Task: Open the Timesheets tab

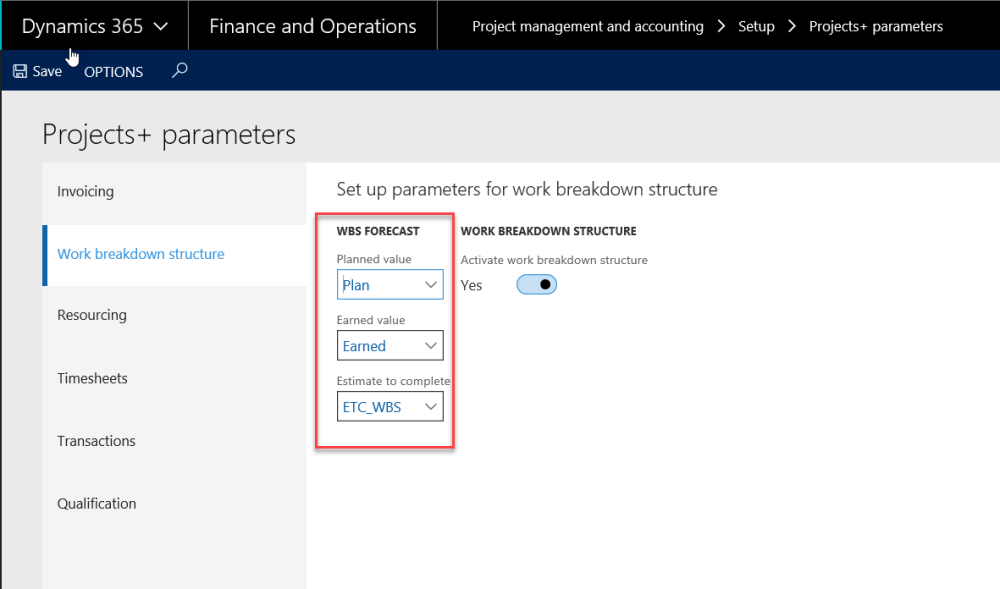Action: [x=93, y=378]
